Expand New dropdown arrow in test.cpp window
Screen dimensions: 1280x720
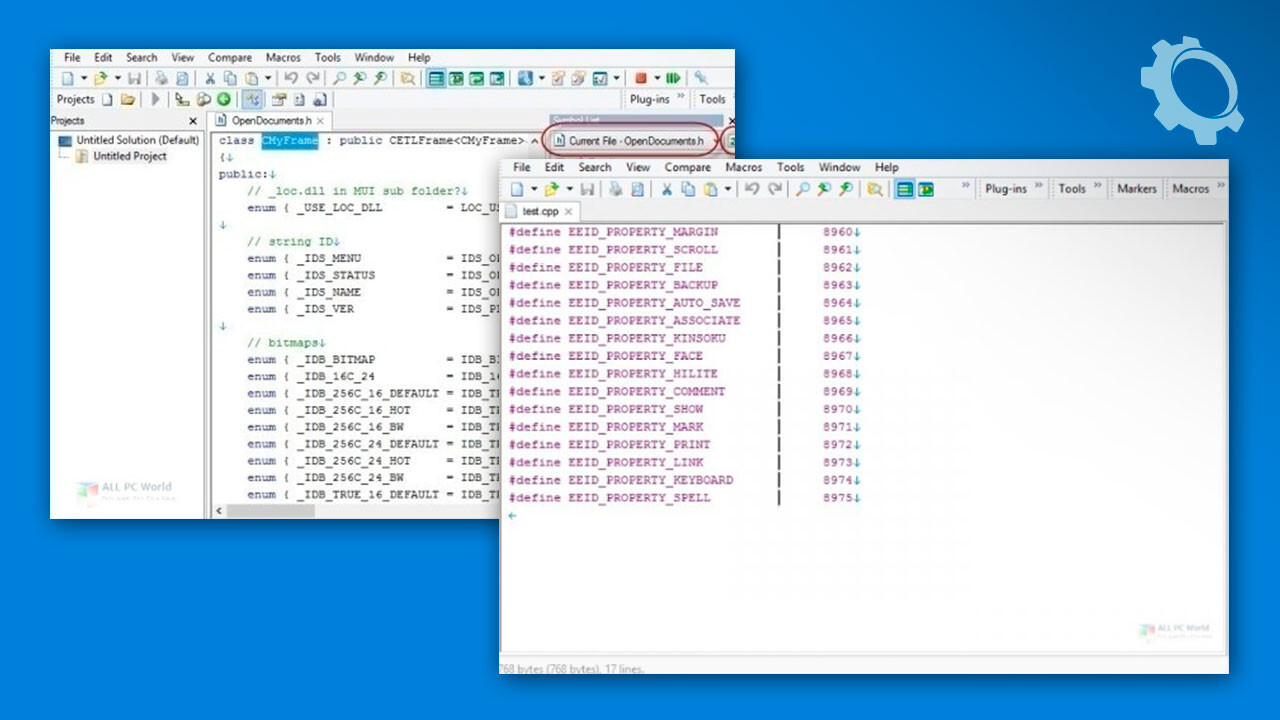[534, 189]
